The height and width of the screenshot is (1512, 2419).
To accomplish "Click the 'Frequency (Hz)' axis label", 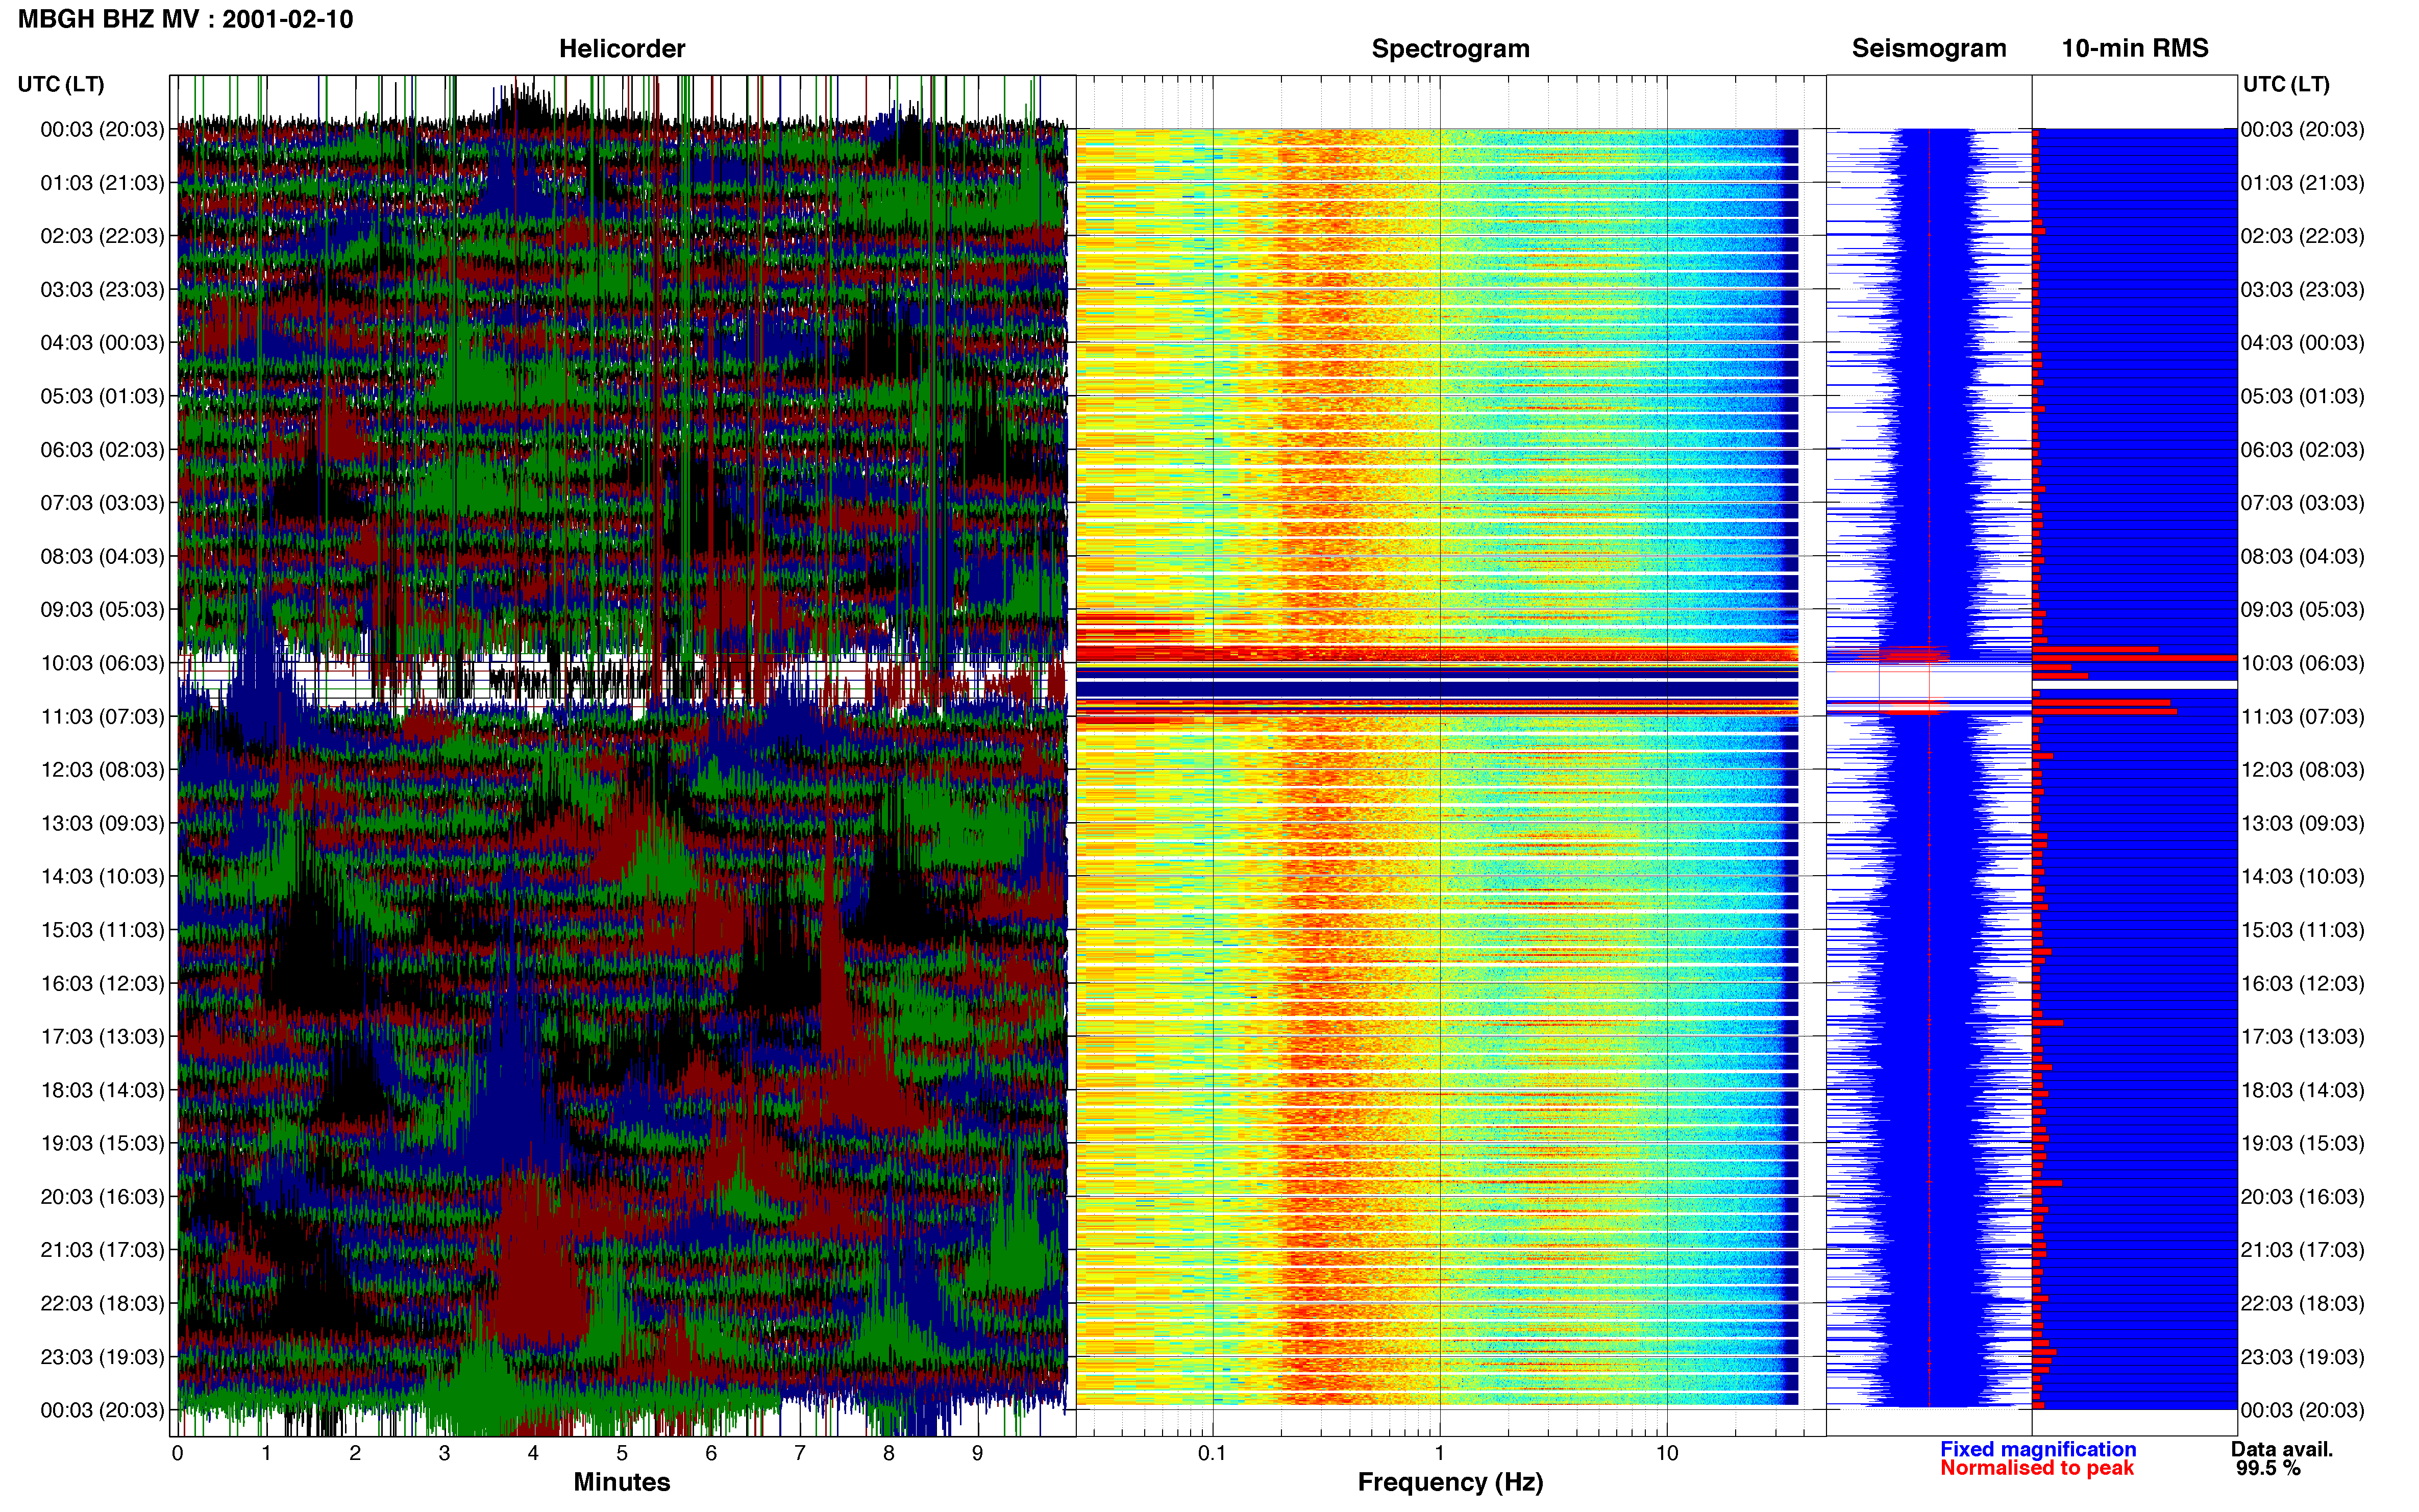I will (x=1450, y=1483).
